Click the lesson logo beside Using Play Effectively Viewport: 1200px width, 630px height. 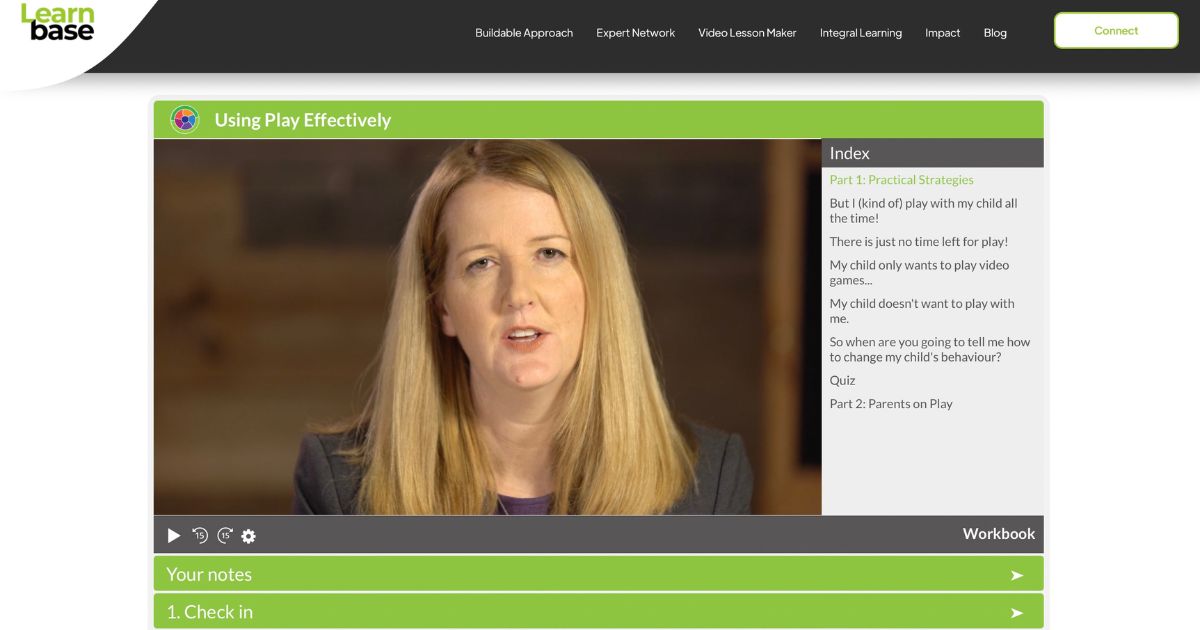click(x=184, y=119)
